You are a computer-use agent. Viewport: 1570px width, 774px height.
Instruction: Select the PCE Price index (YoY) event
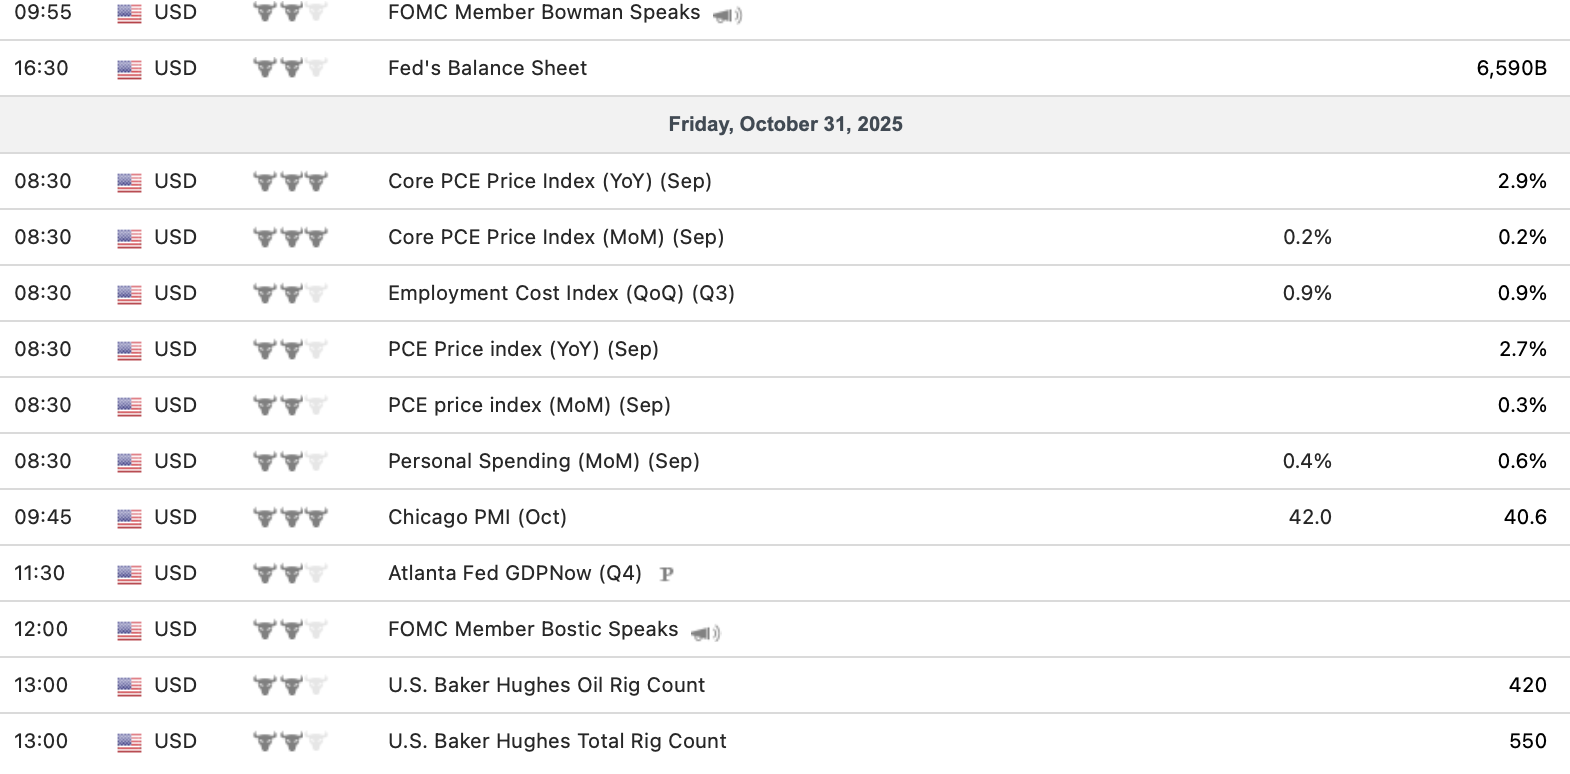click(523, 349)
